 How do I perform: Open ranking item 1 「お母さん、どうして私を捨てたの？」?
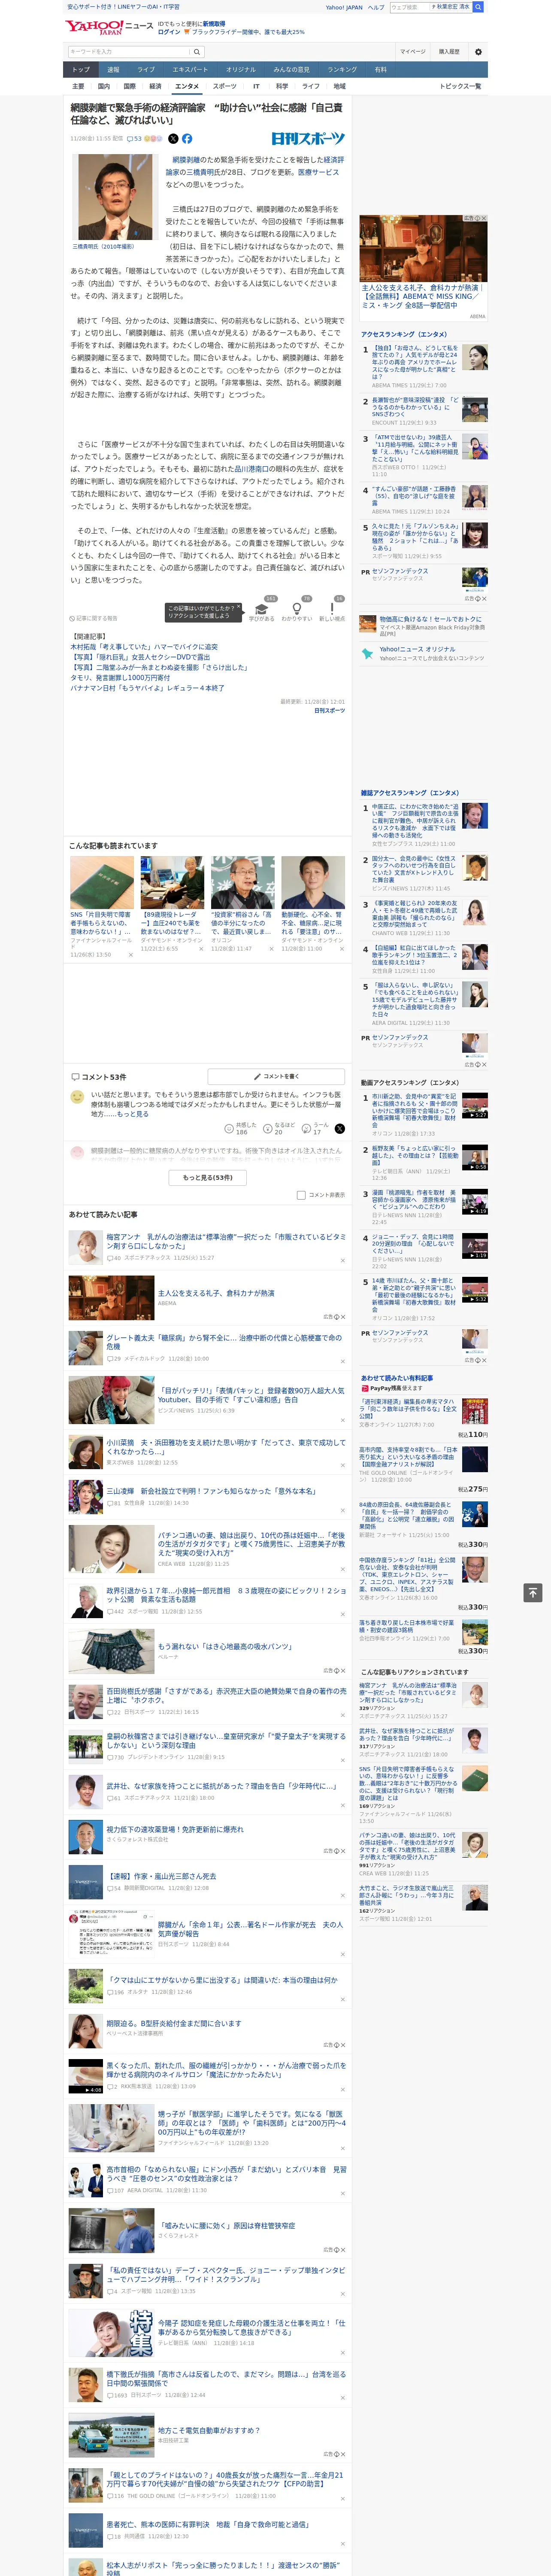pos(414,362)
